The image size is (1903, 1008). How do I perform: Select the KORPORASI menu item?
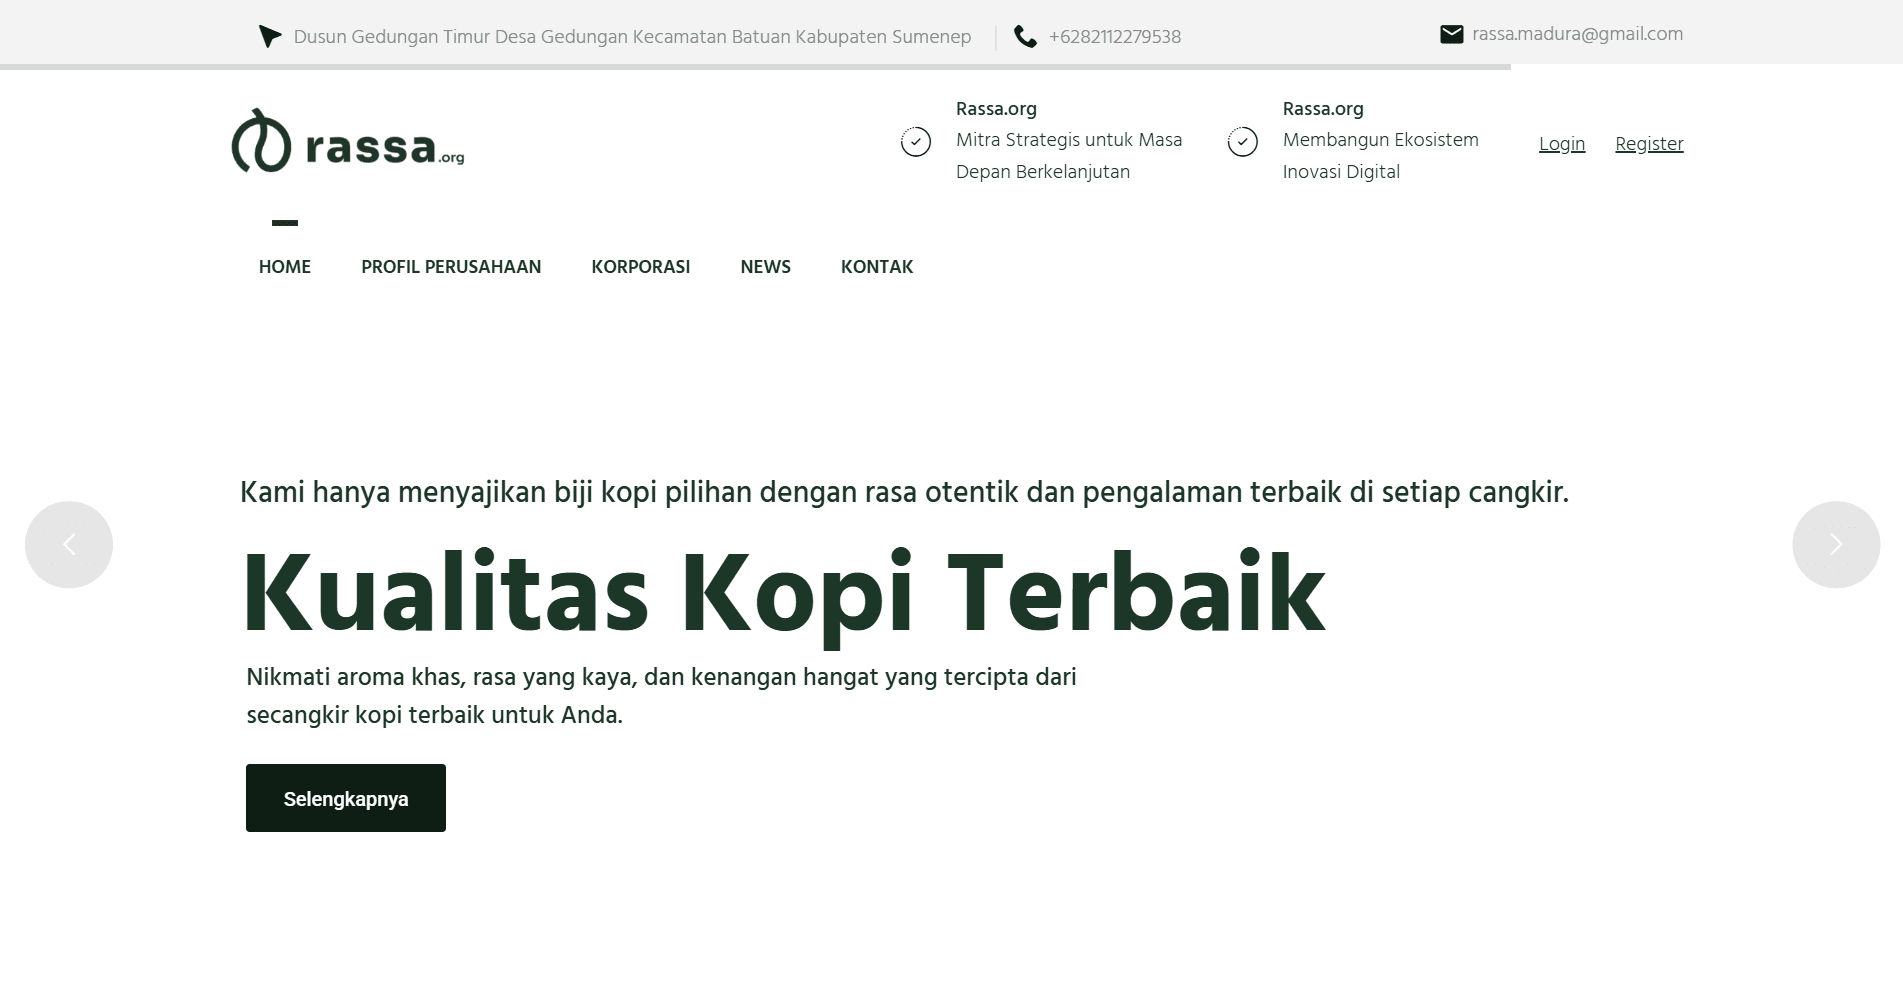pos(641,267)
